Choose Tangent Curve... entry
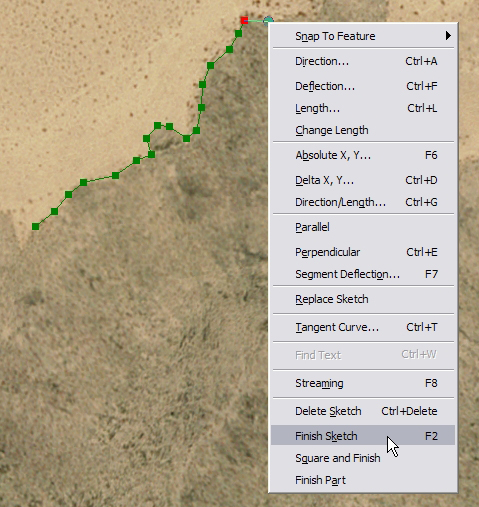The image size is (479, 507). point(363,327)
